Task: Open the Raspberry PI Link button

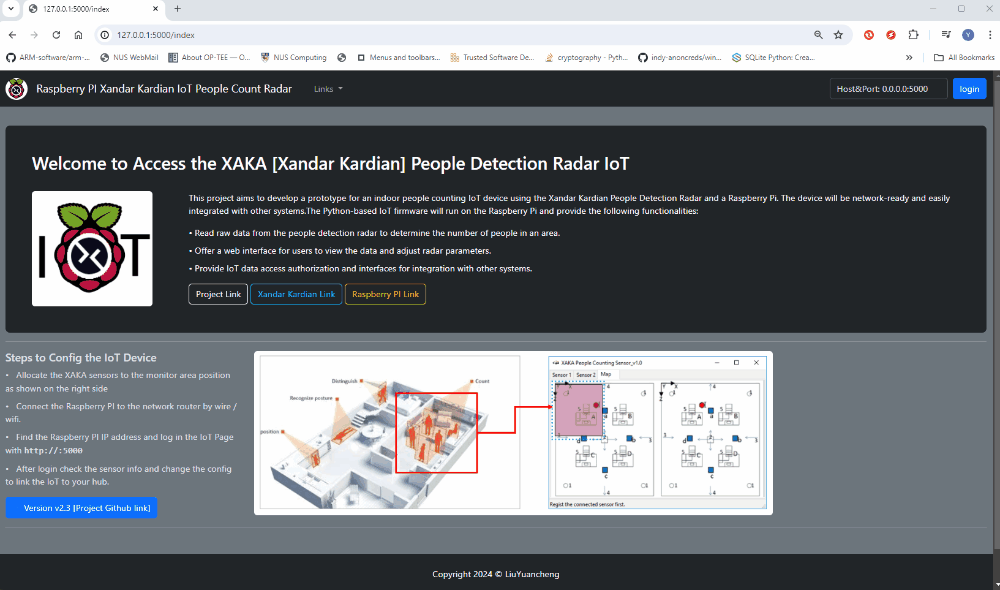Action: point(385,294)
